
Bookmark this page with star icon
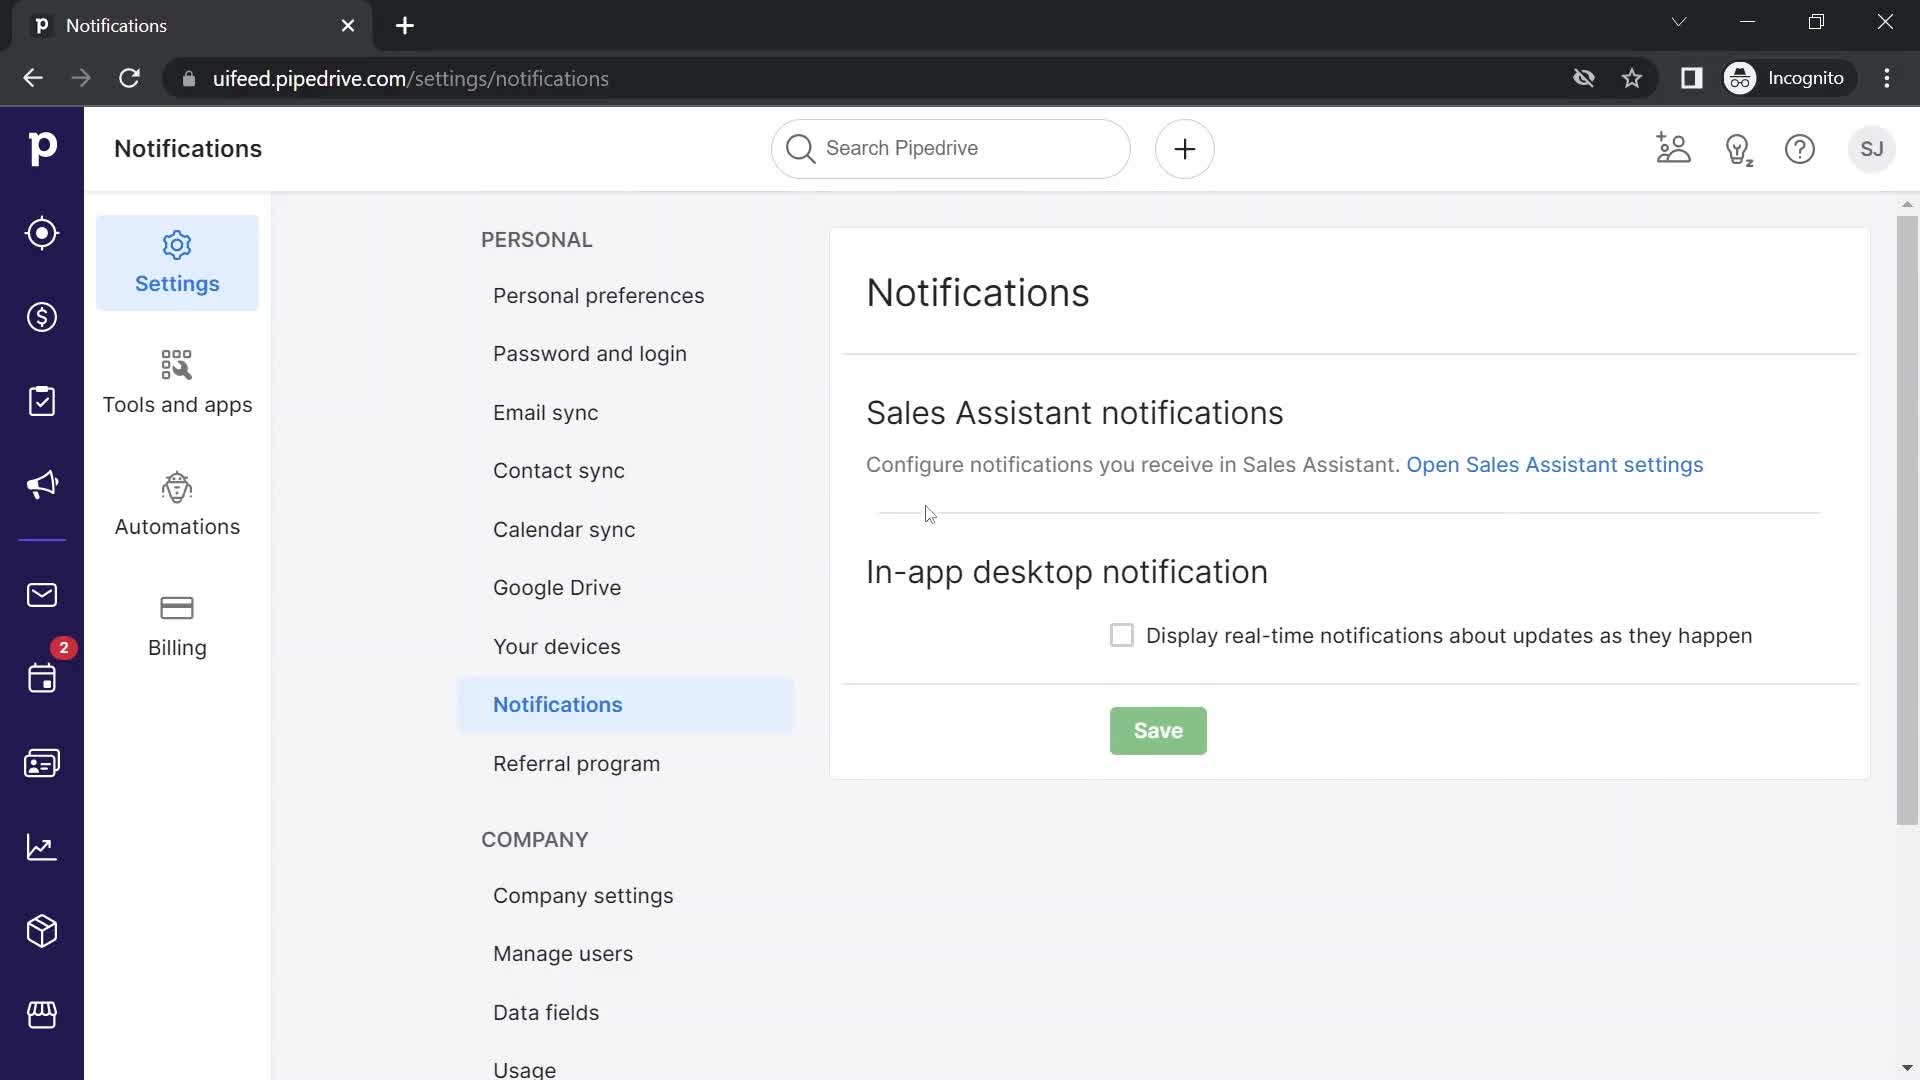[x=1632, y=78]
